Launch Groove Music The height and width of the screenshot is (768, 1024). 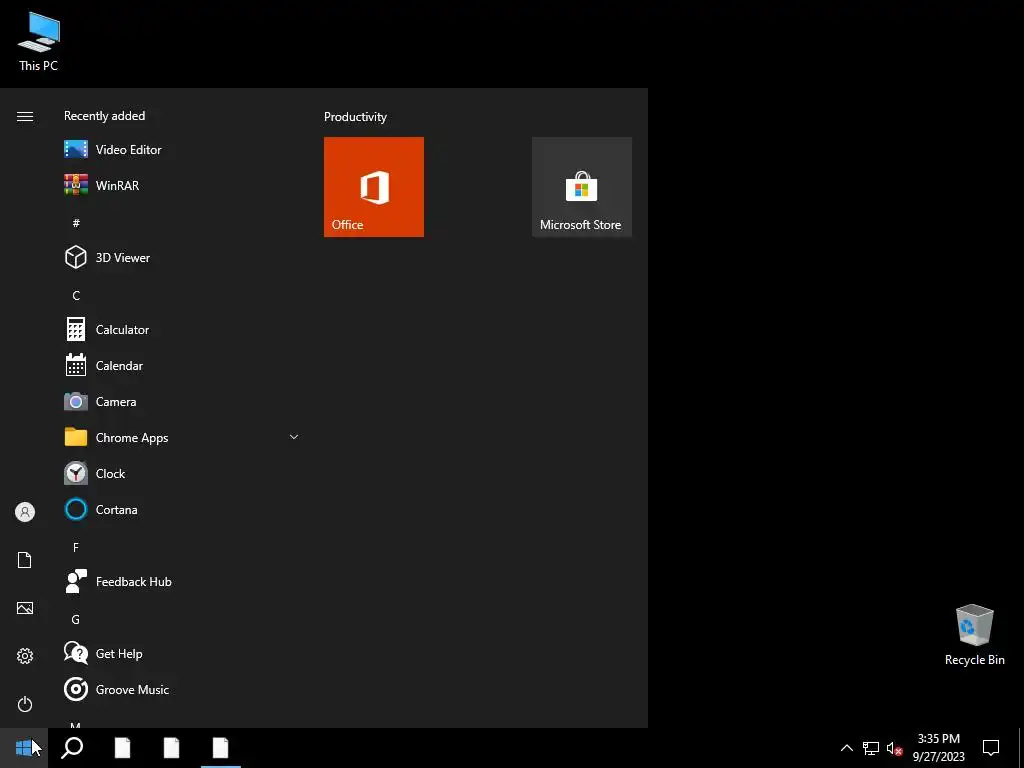click(181, 690)
